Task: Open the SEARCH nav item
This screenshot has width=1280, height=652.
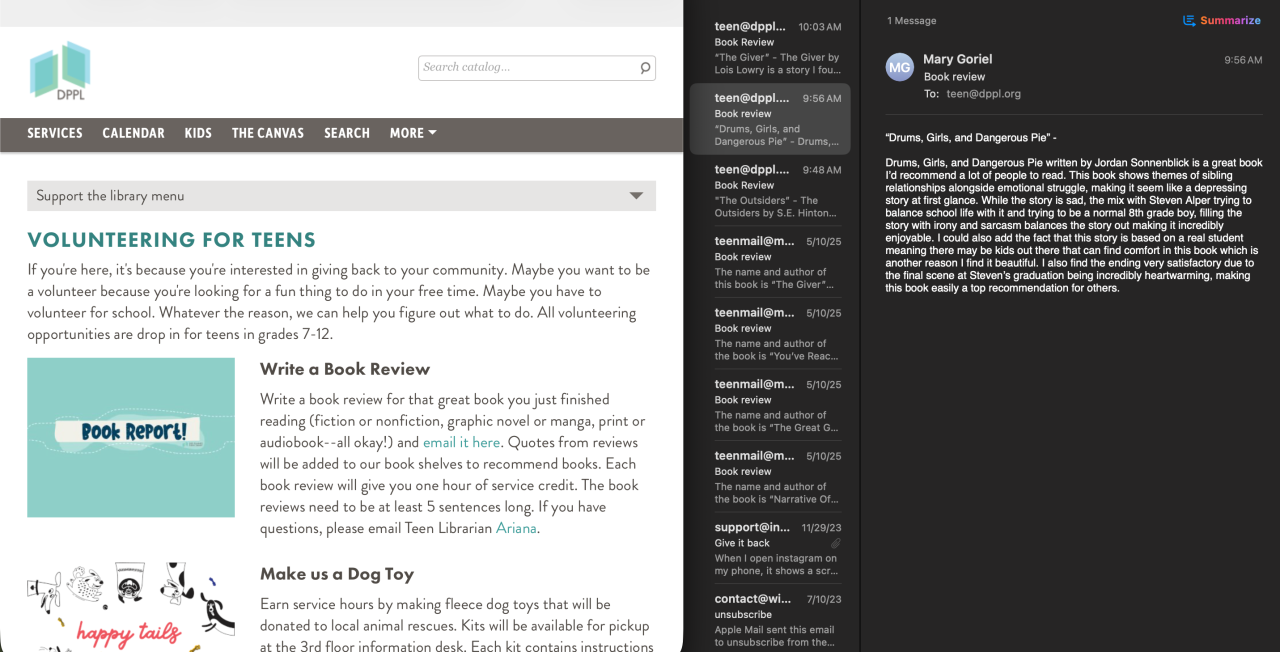Action: [x=347, y=133]
